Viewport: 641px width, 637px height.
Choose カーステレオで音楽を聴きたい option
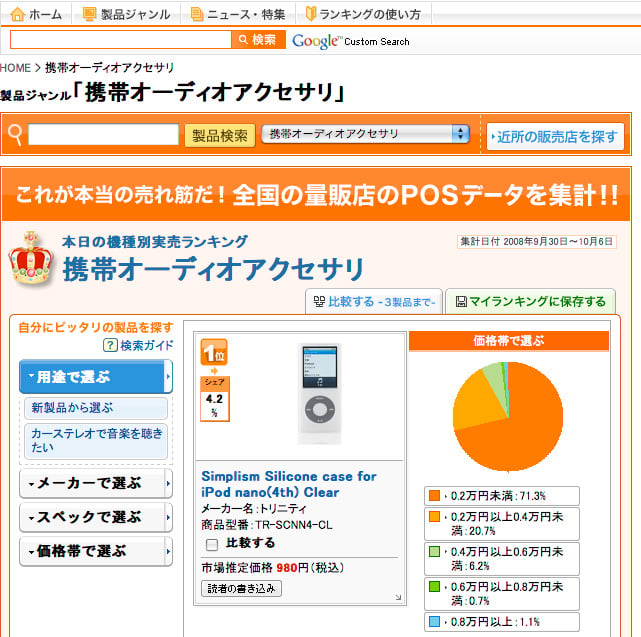click(x=96, y=440)
